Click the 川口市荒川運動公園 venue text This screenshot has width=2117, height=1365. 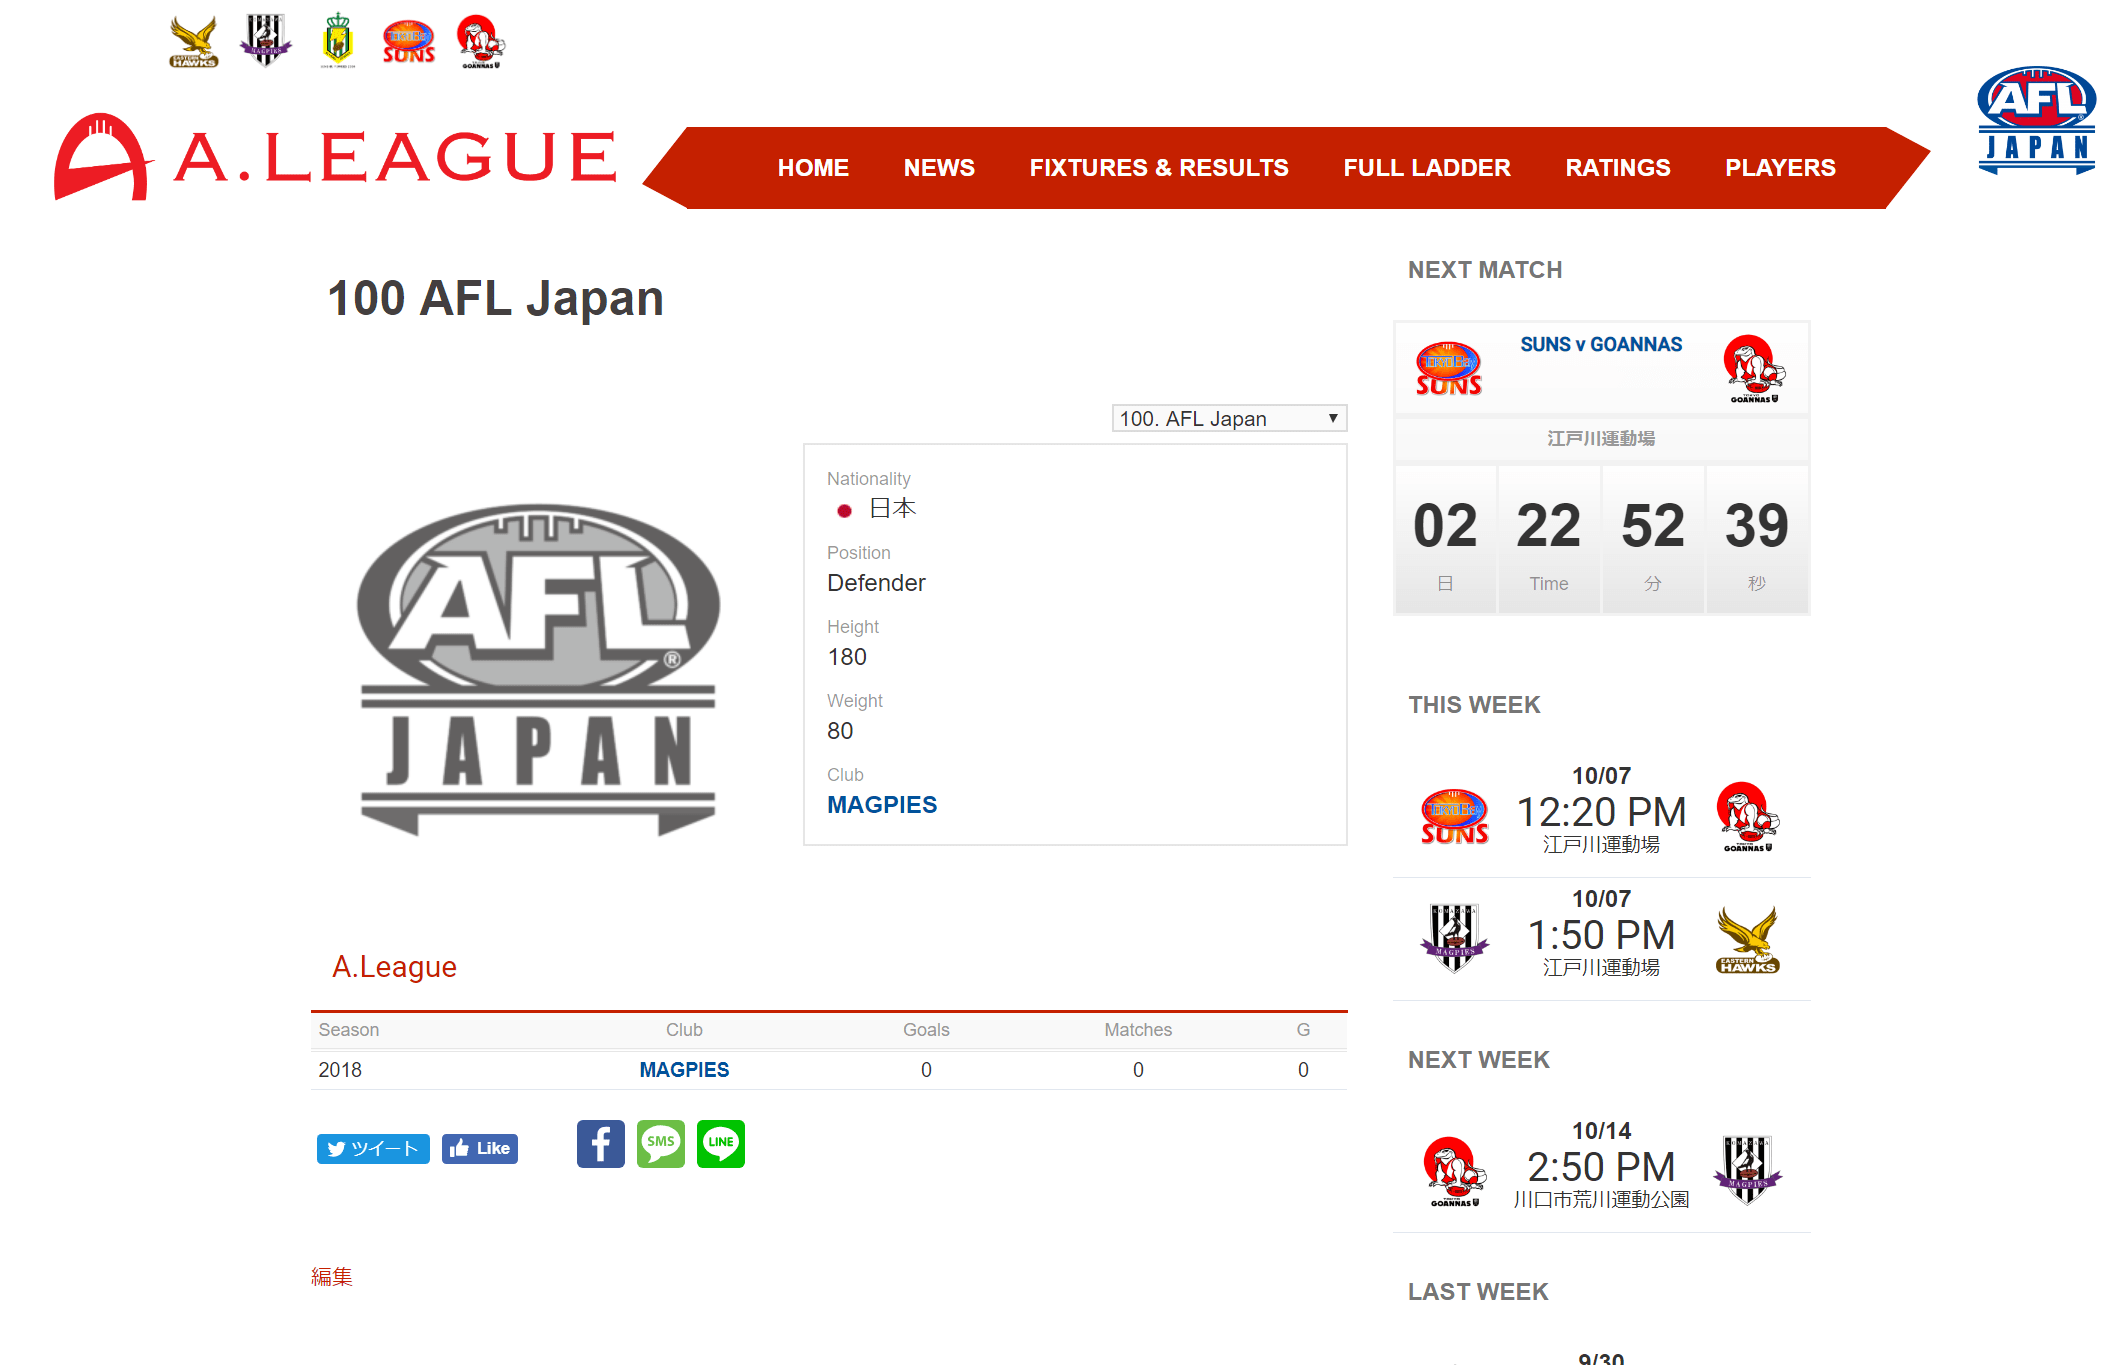(1601, 1199)
